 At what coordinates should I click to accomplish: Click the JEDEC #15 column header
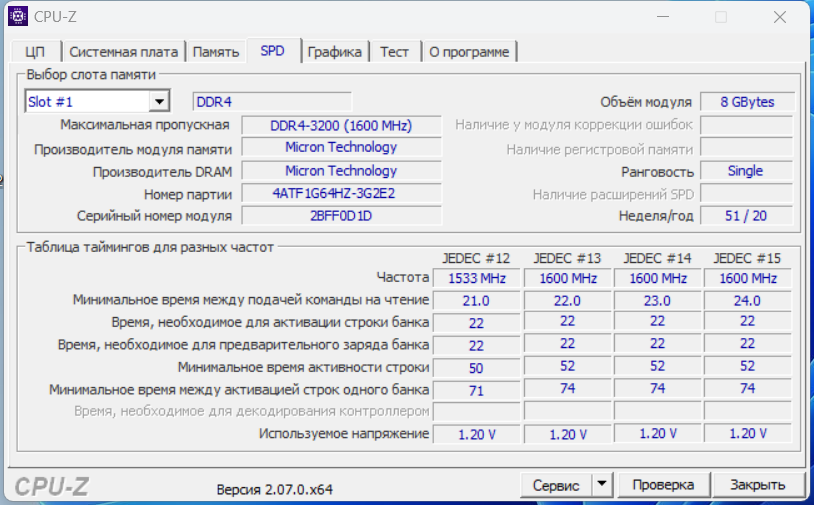click(747, 258)
